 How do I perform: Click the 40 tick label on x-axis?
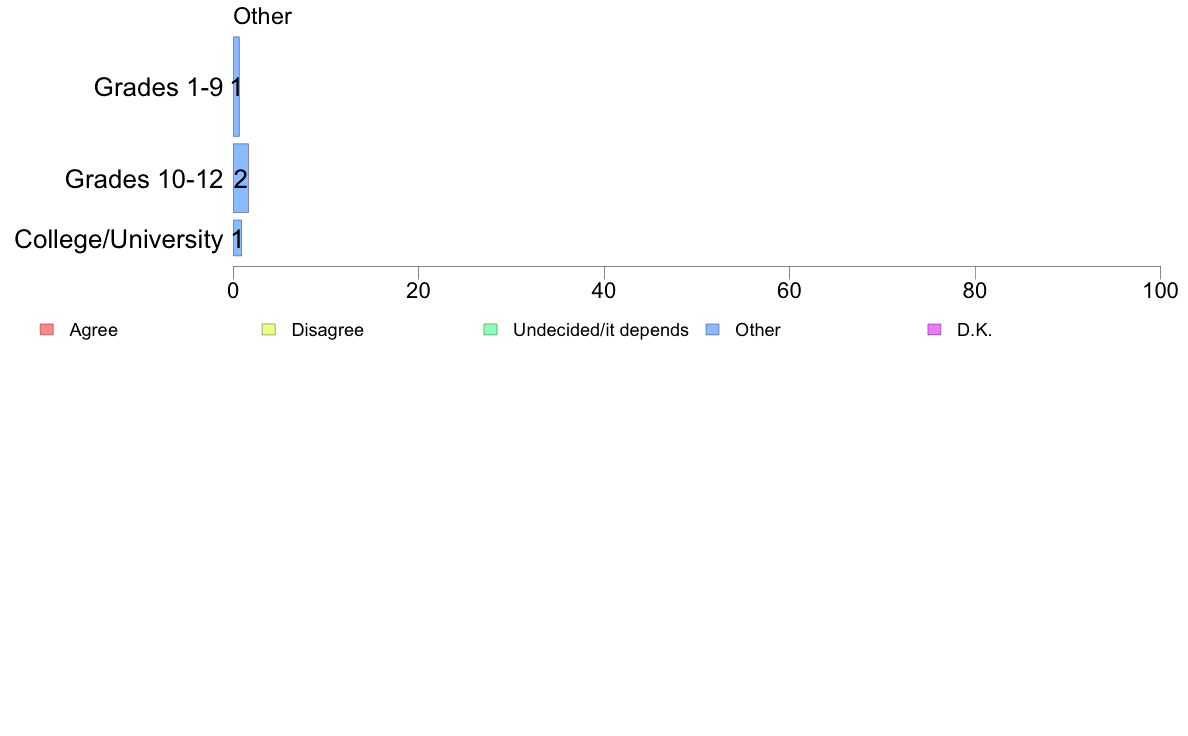point(604,291)
